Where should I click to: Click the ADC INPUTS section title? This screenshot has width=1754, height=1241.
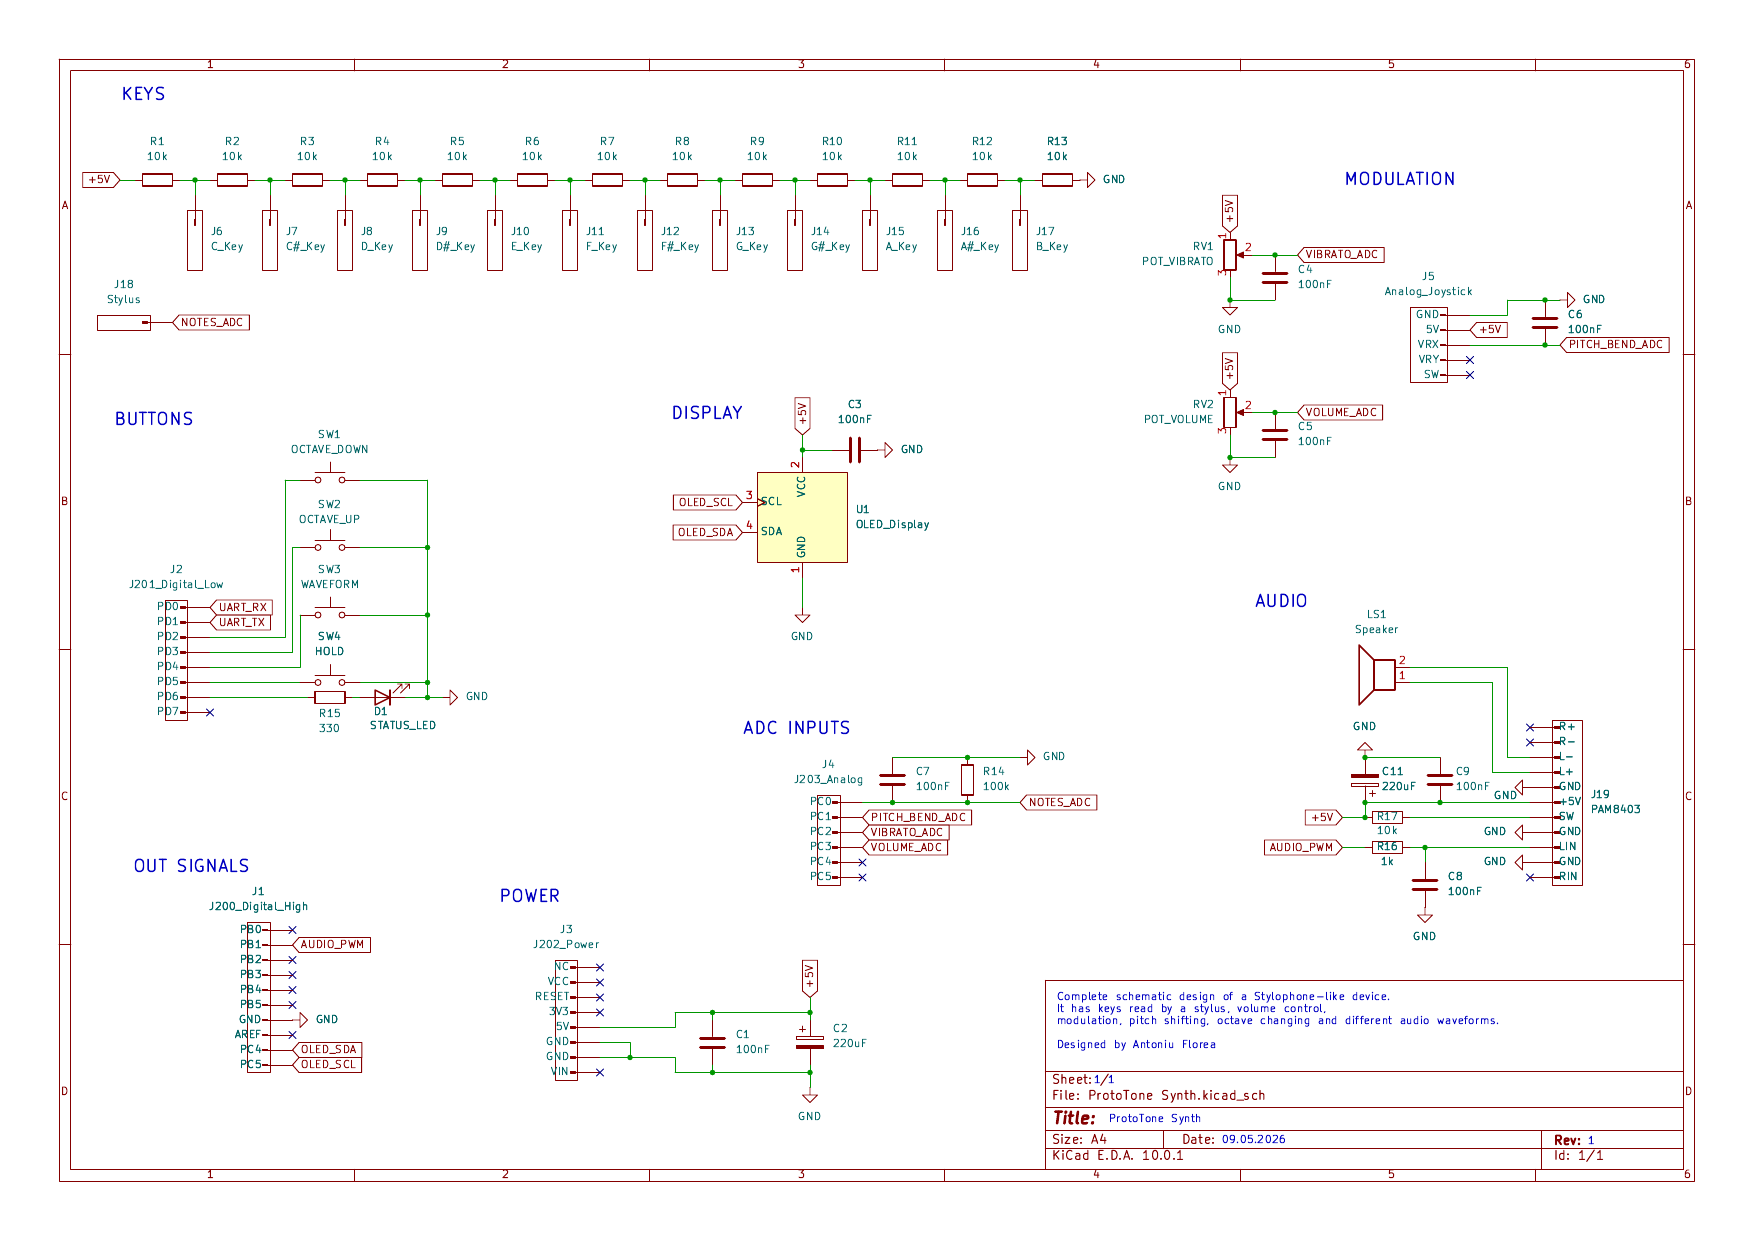tap(796, 728)
